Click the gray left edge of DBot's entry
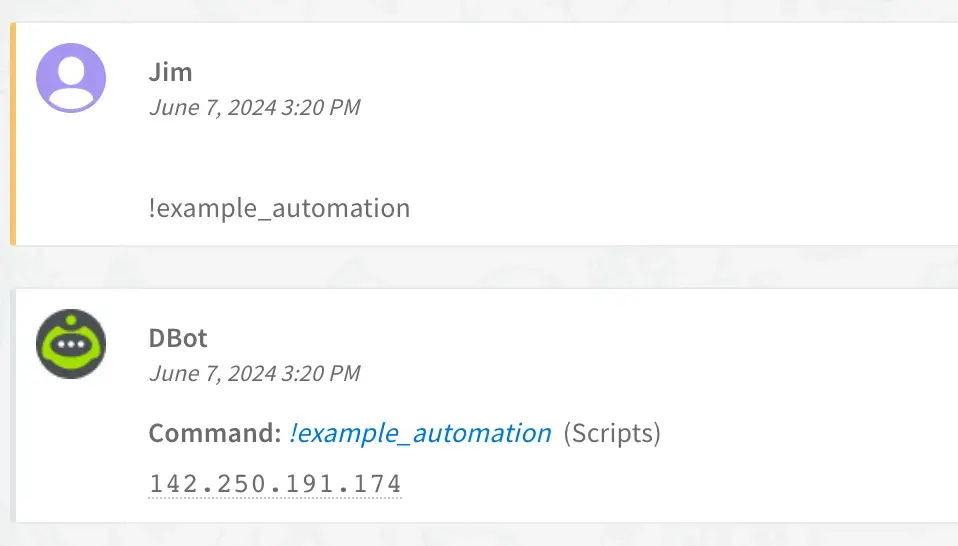Viewport: 958px width, 546px height. 13,406
